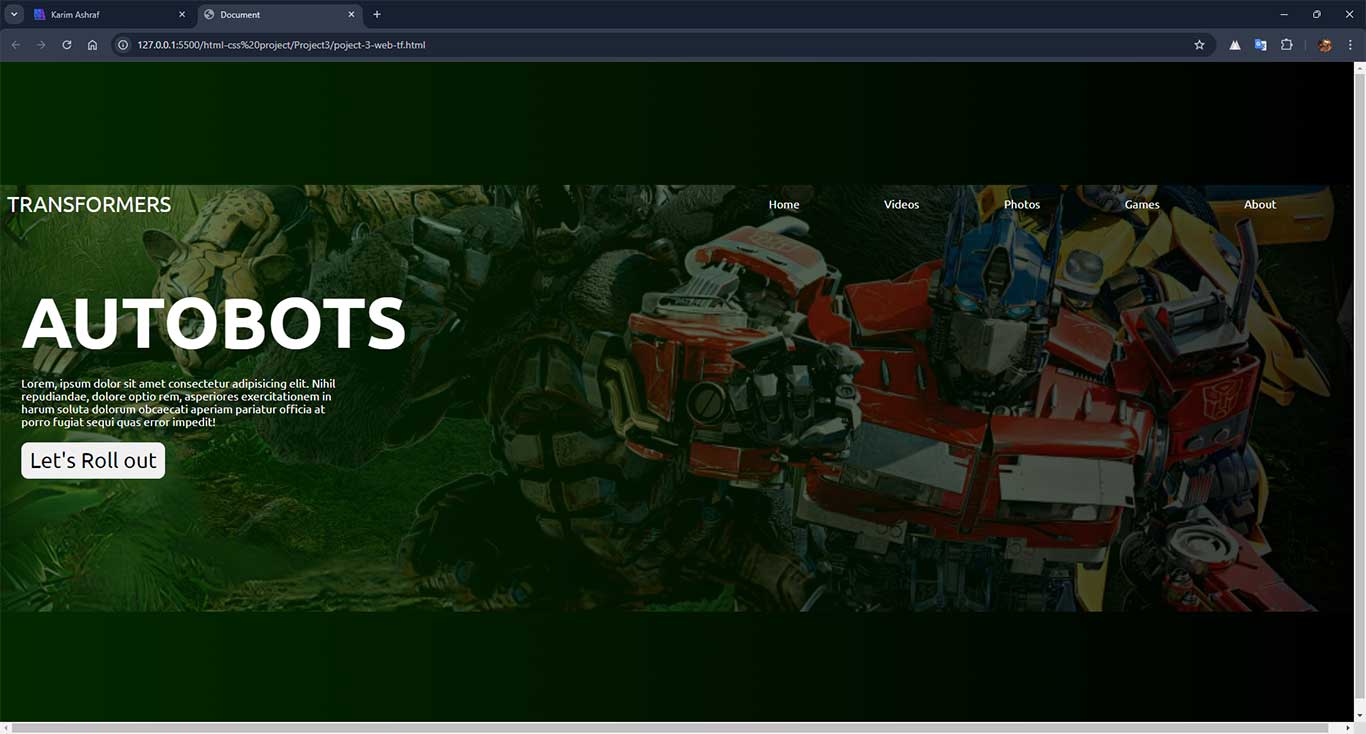Close the Document tab

point(351,15)
